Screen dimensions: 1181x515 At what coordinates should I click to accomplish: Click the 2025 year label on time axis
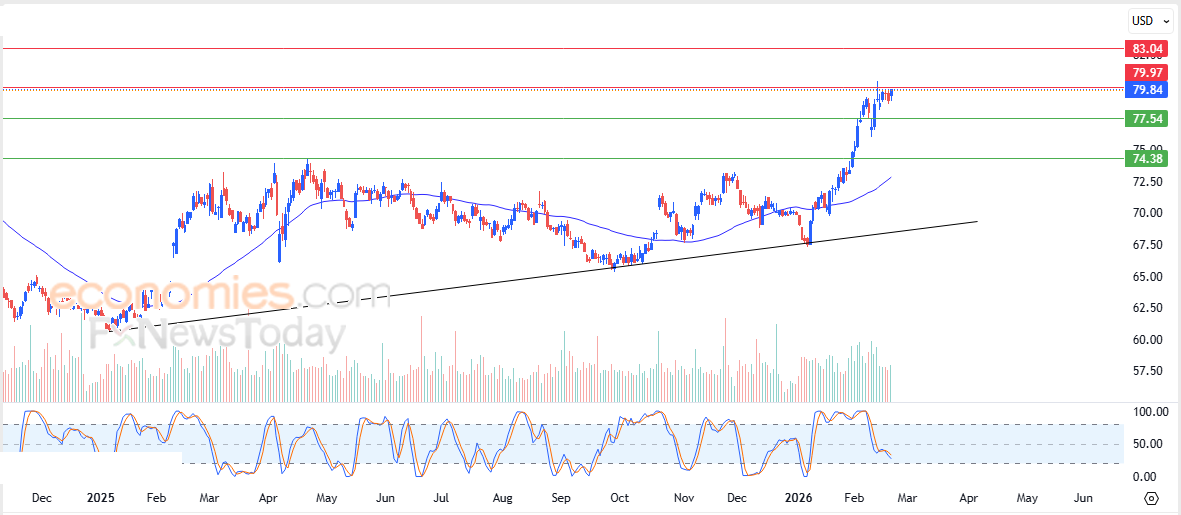click(100, 498)
